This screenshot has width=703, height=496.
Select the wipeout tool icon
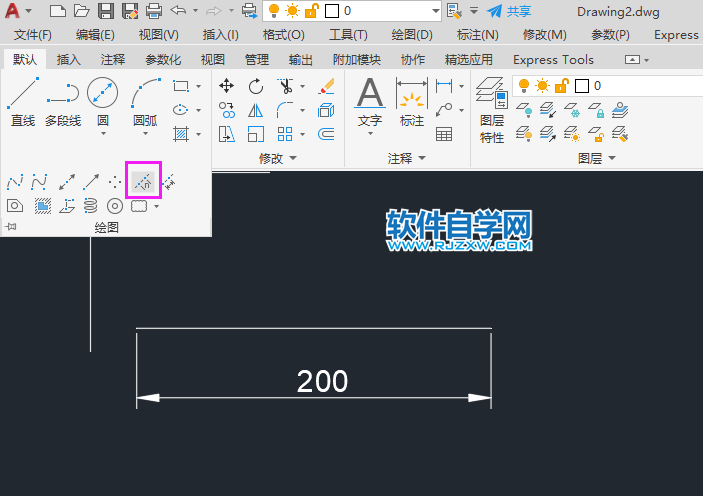[x=43, y=206]
